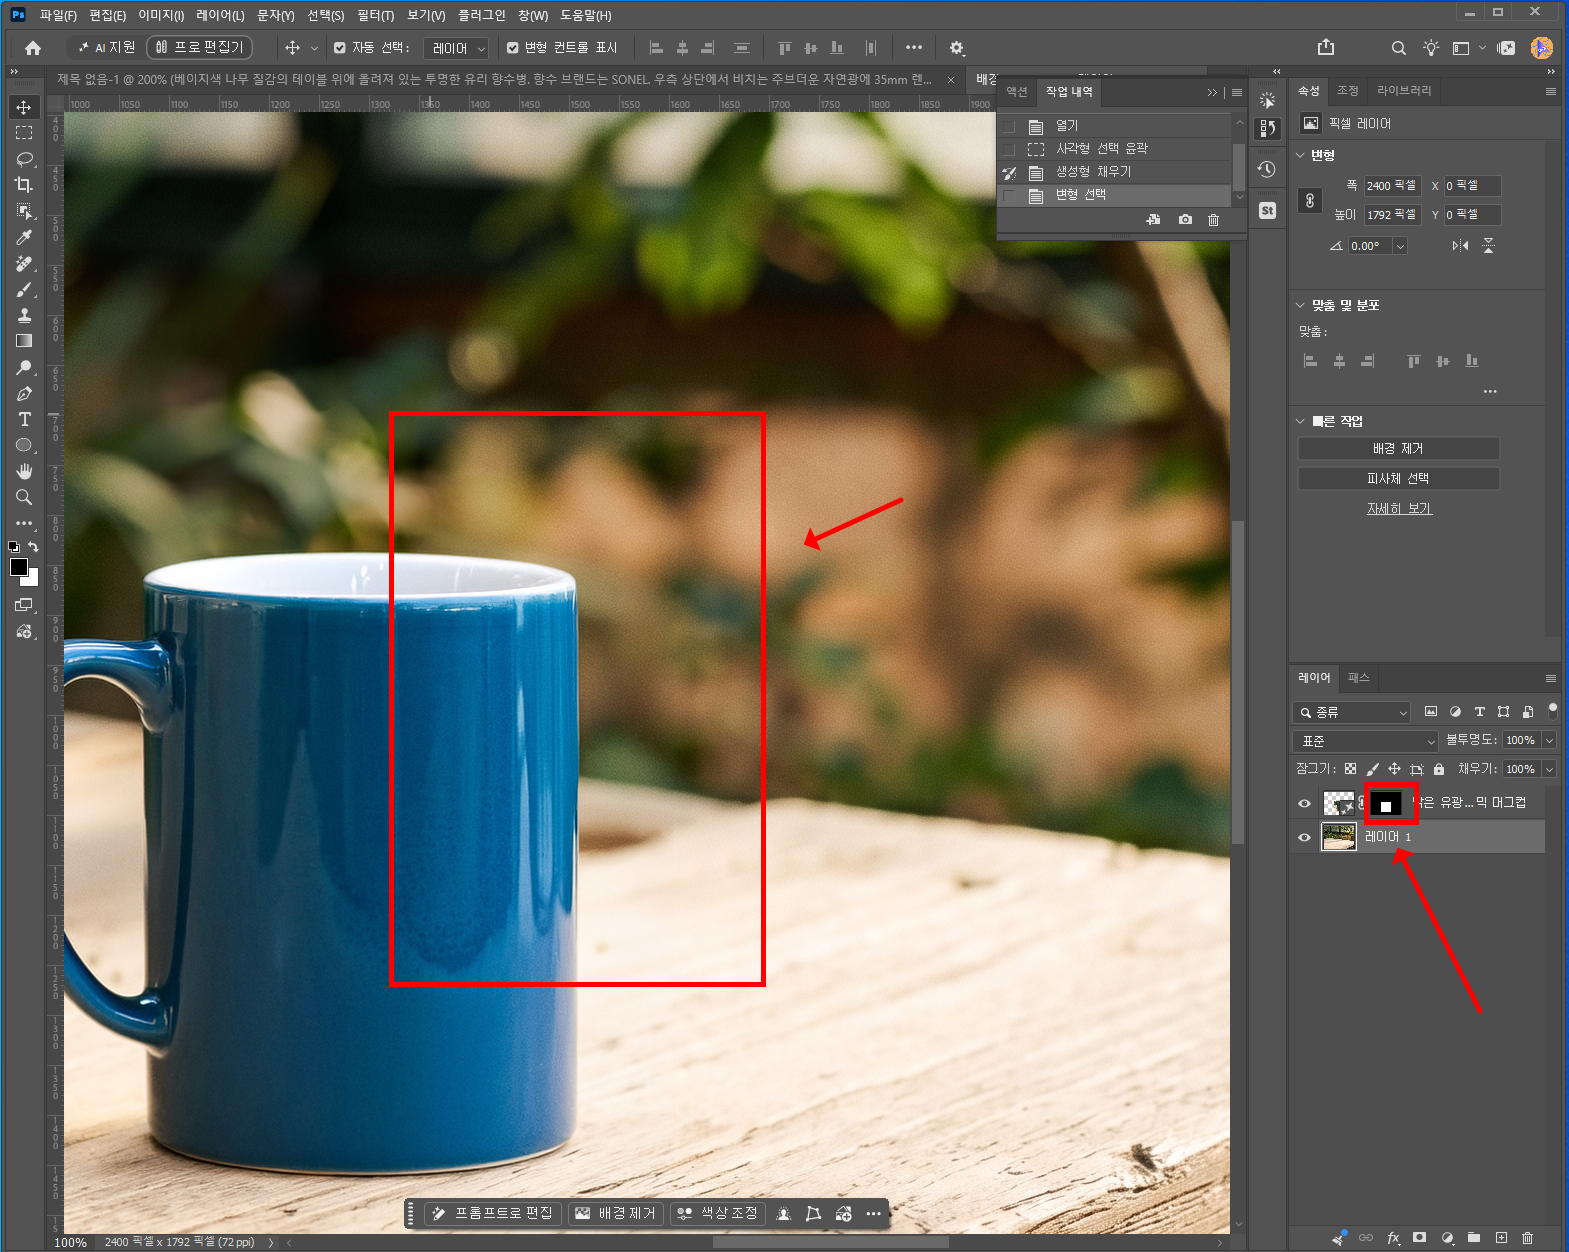Click the 배경 제거 button in Properties

click(x=1398, y=449)
